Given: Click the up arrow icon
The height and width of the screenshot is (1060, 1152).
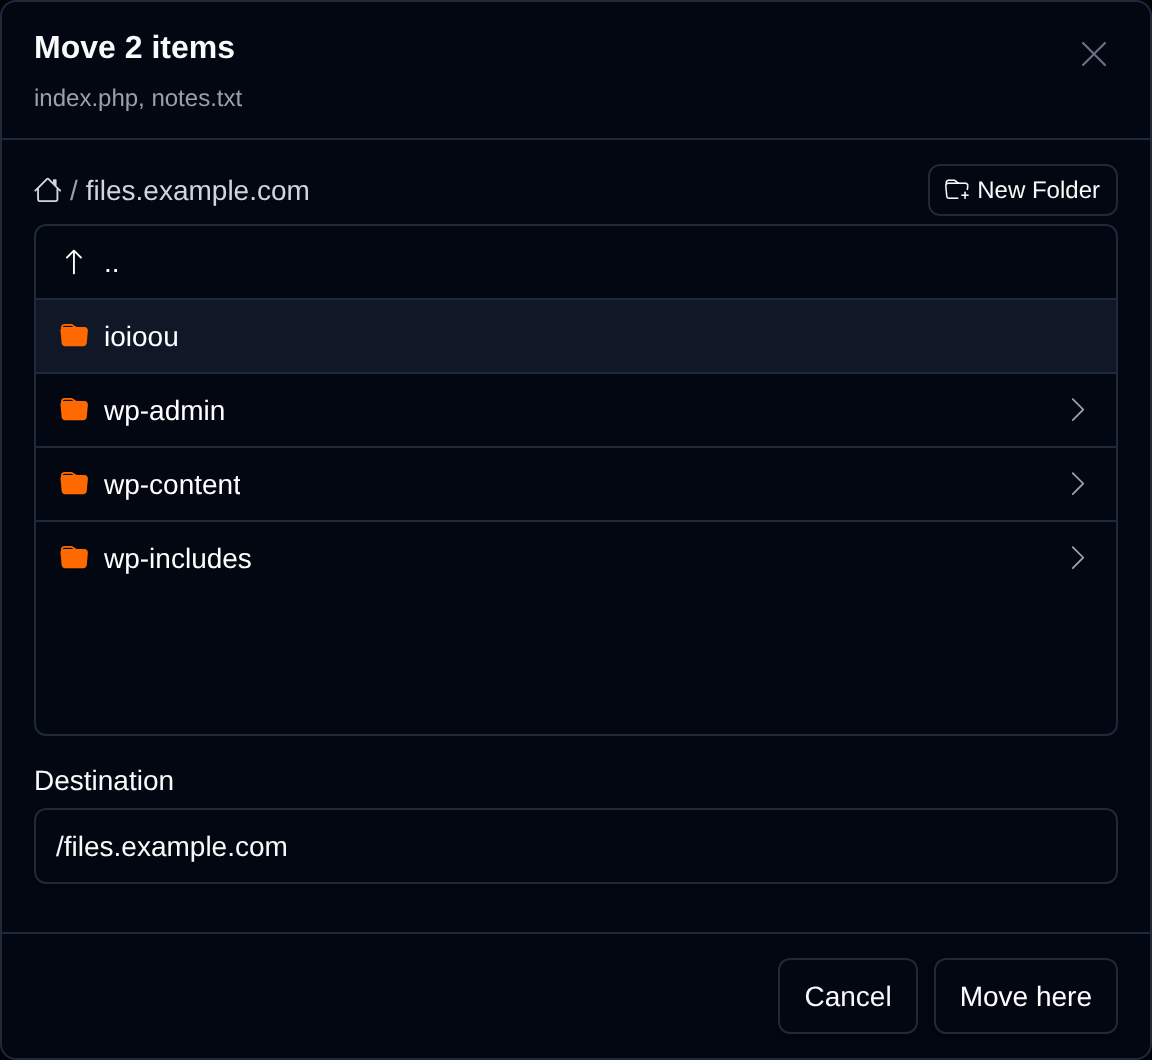Looking at the screenshot, I should (x=73, y=262).
